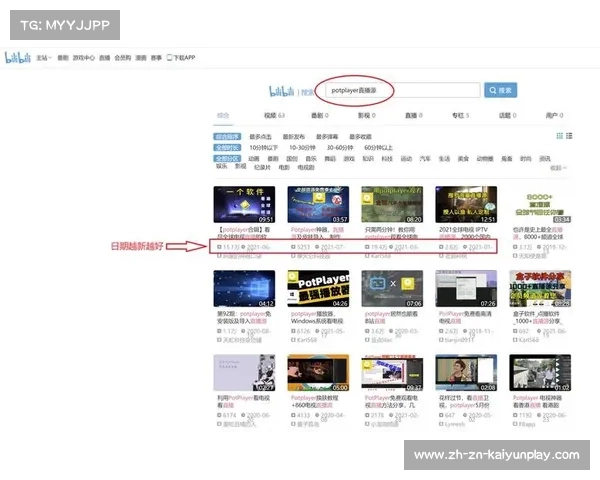Switch to the 视频 results tab
This screenshot has height=480, width=600.
[274, 115]
